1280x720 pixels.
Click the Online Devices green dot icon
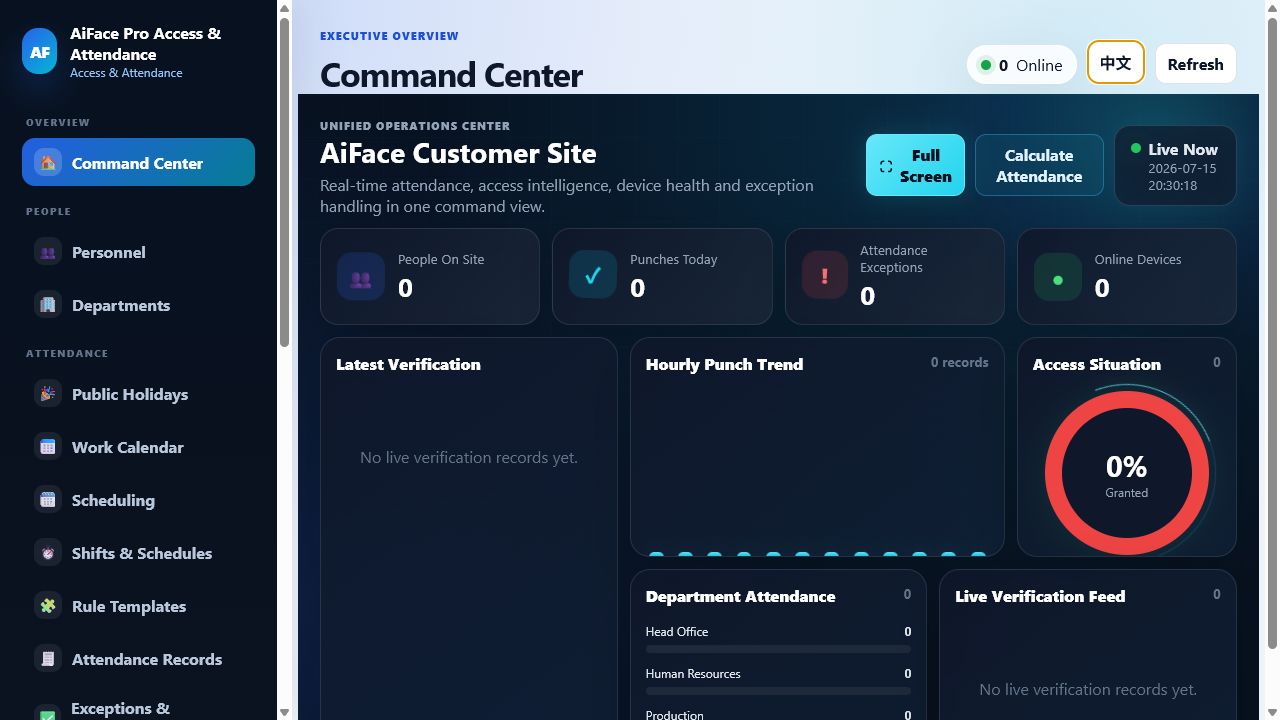coord(1058,276)
